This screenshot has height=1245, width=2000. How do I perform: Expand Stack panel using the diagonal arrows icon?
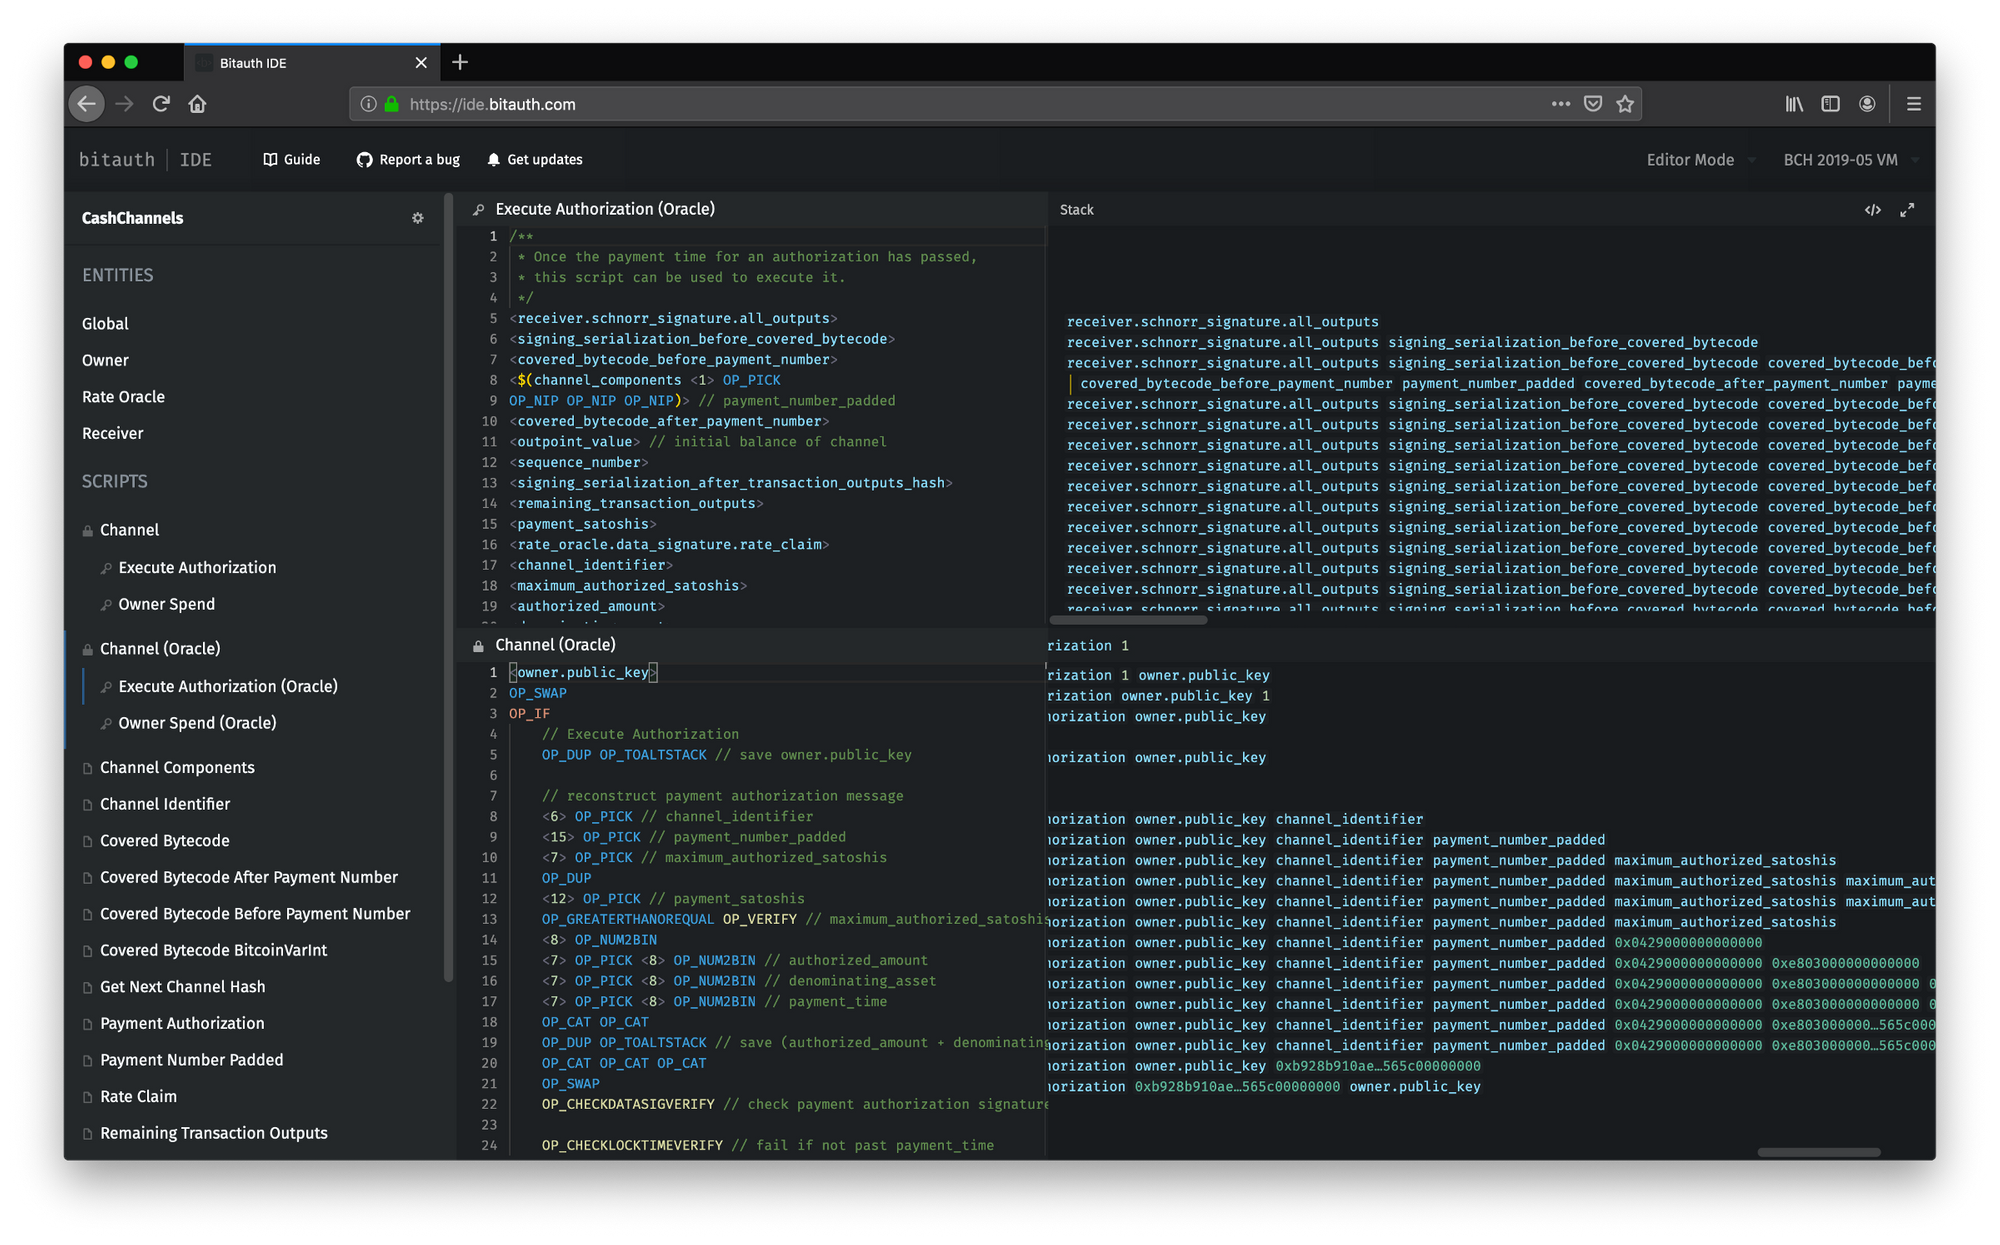1907,209
